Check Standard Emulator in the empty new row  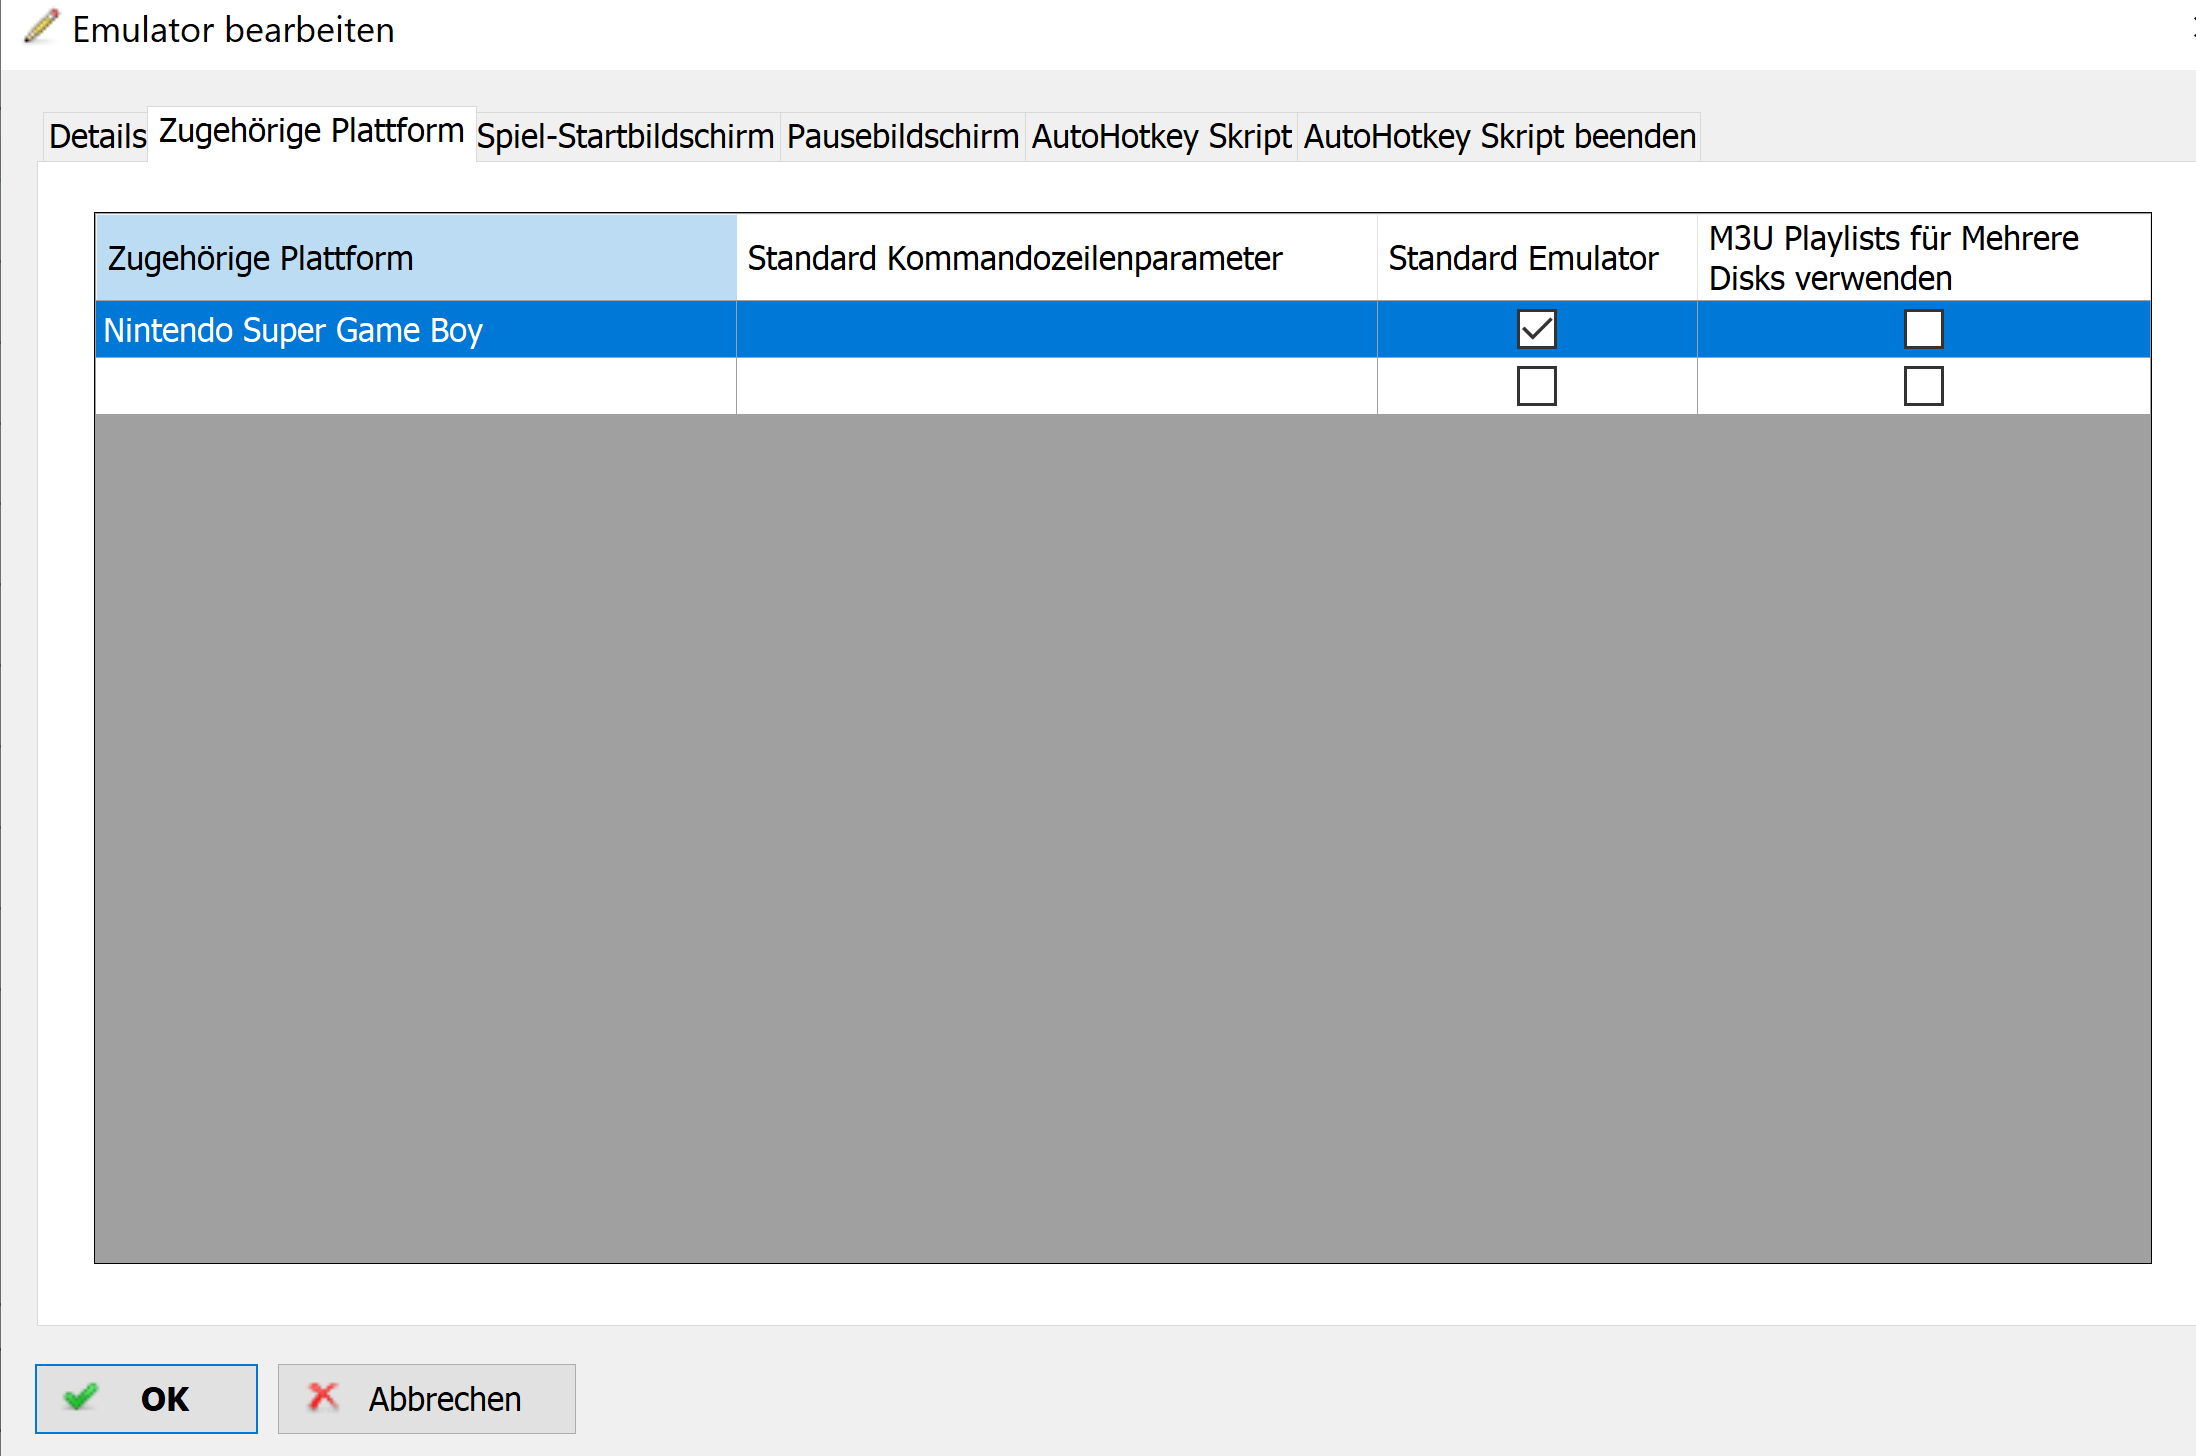pos(1537,386)
